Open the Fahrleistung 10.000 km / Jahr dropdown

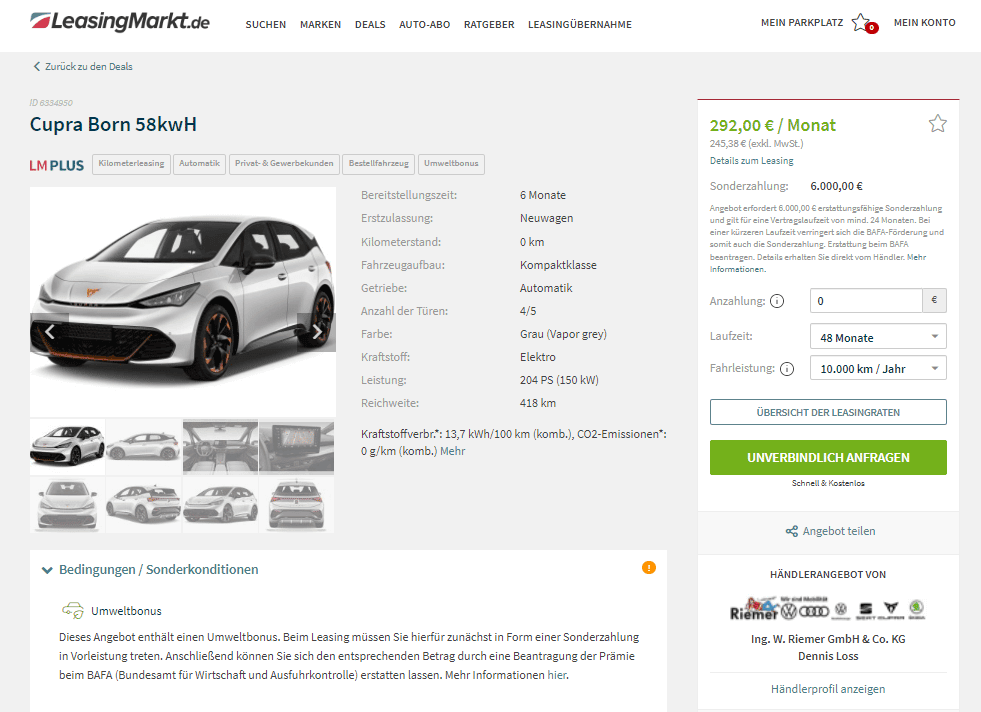878,368
